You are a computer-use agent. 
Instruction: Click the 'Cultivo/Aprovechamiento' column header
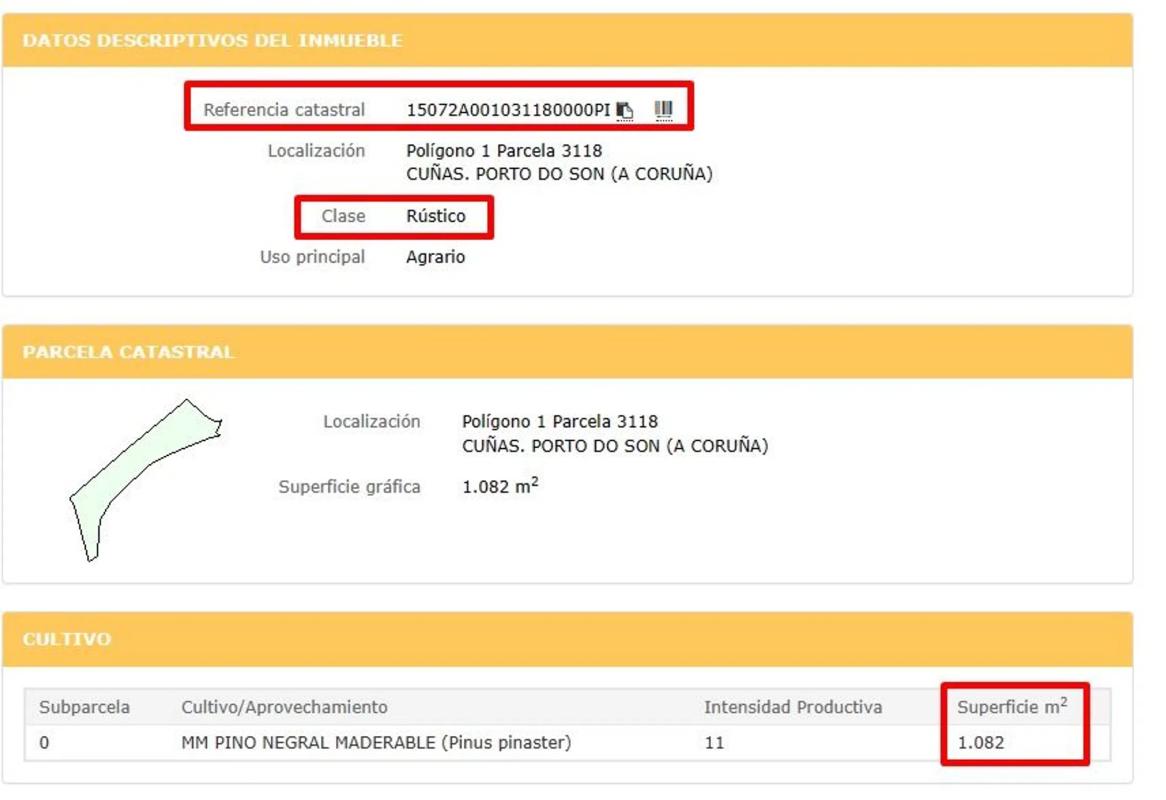(284, 707)
